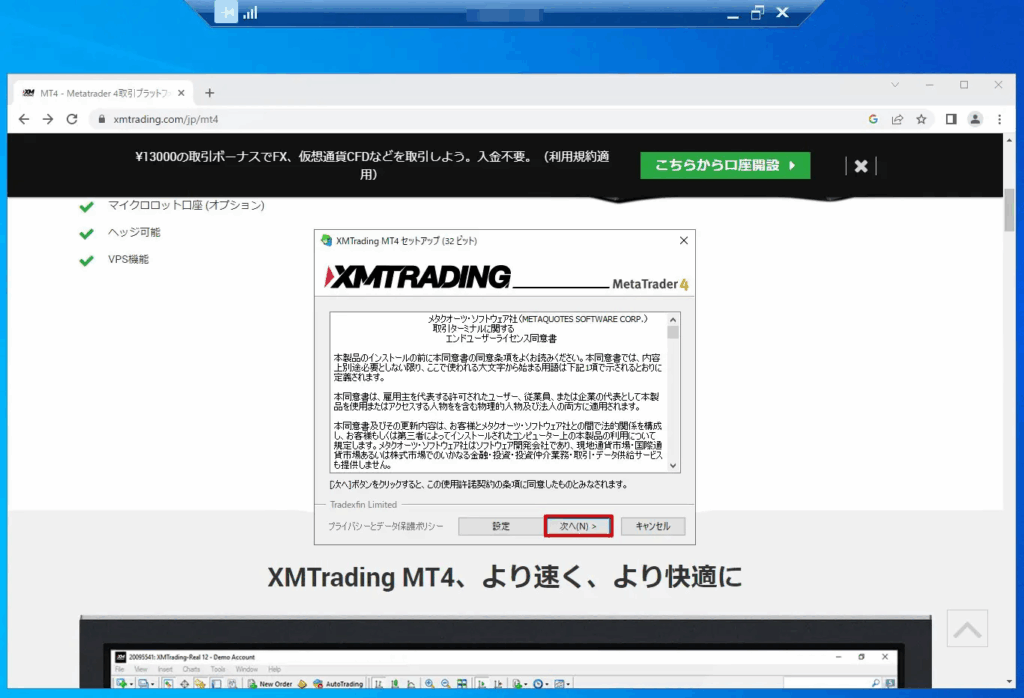This screenshot has height=698, width=1024.
Task: Open the share page icon in address bar
Action: [897, 119]
